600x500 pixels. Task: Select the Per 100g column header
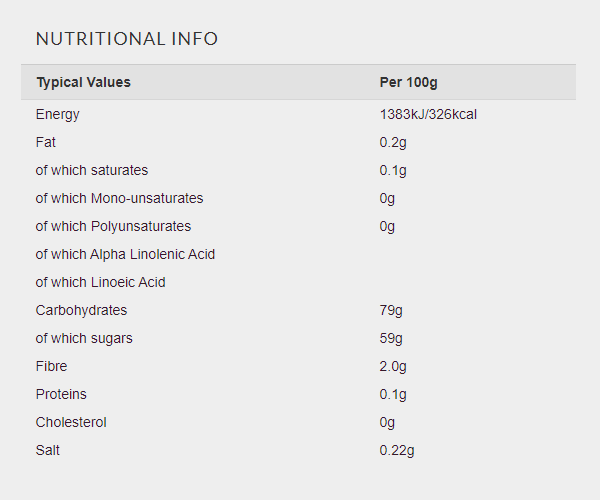[x=408, y=83]
